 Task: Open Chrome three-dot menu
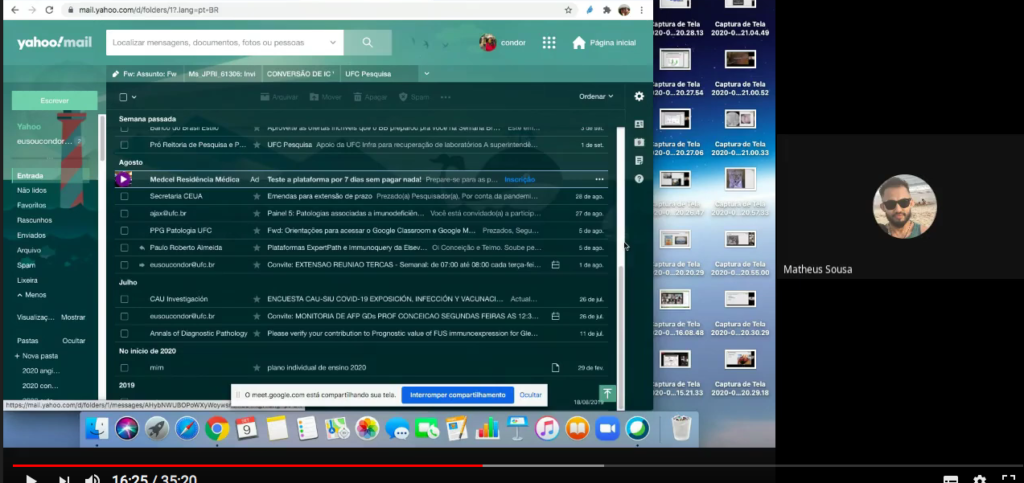(x=642, y=10)
